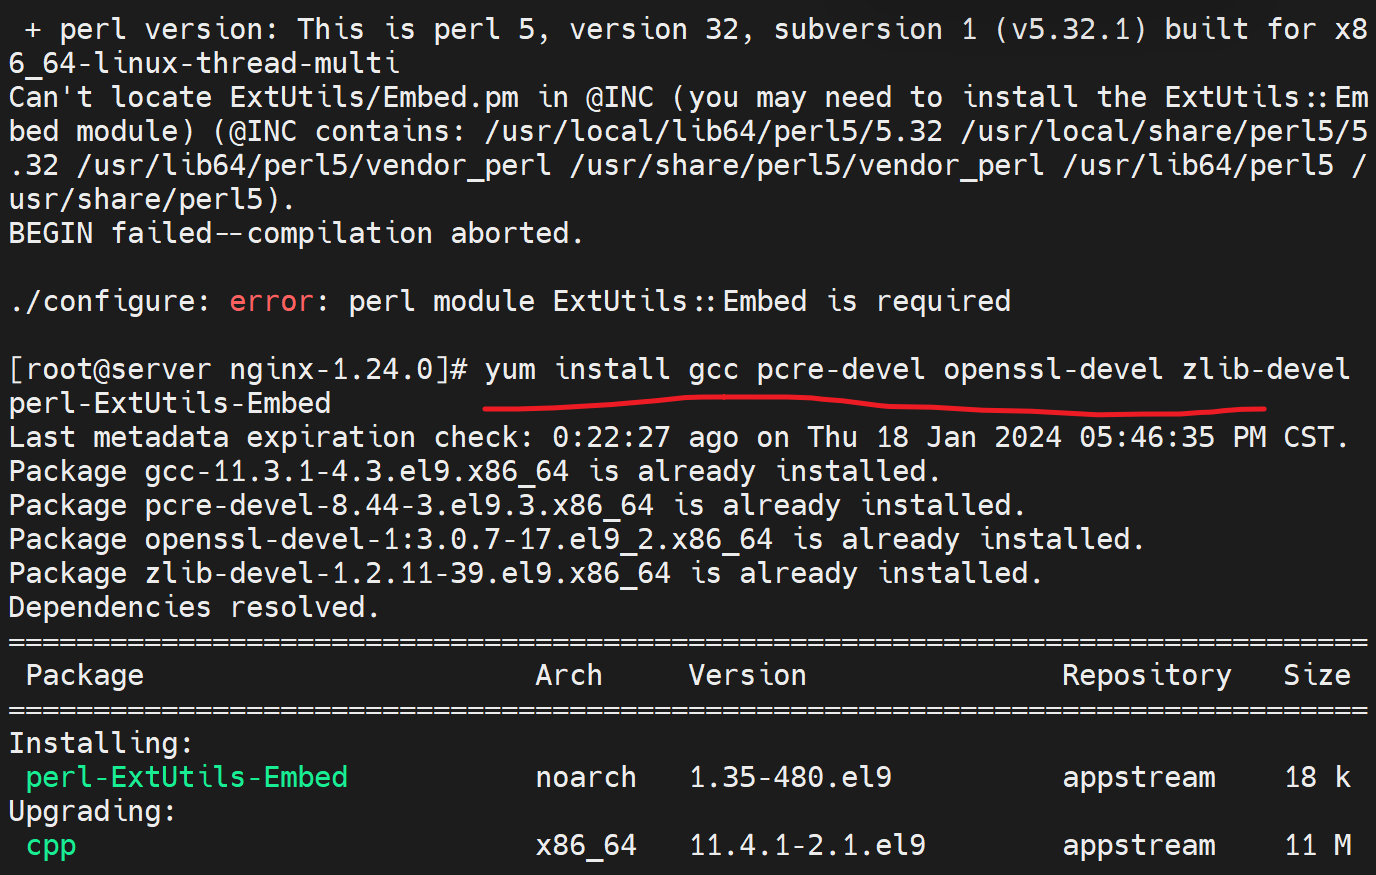1376x875 pixels.
Task: Click the 18 k size value
Action: [1317, 777]
